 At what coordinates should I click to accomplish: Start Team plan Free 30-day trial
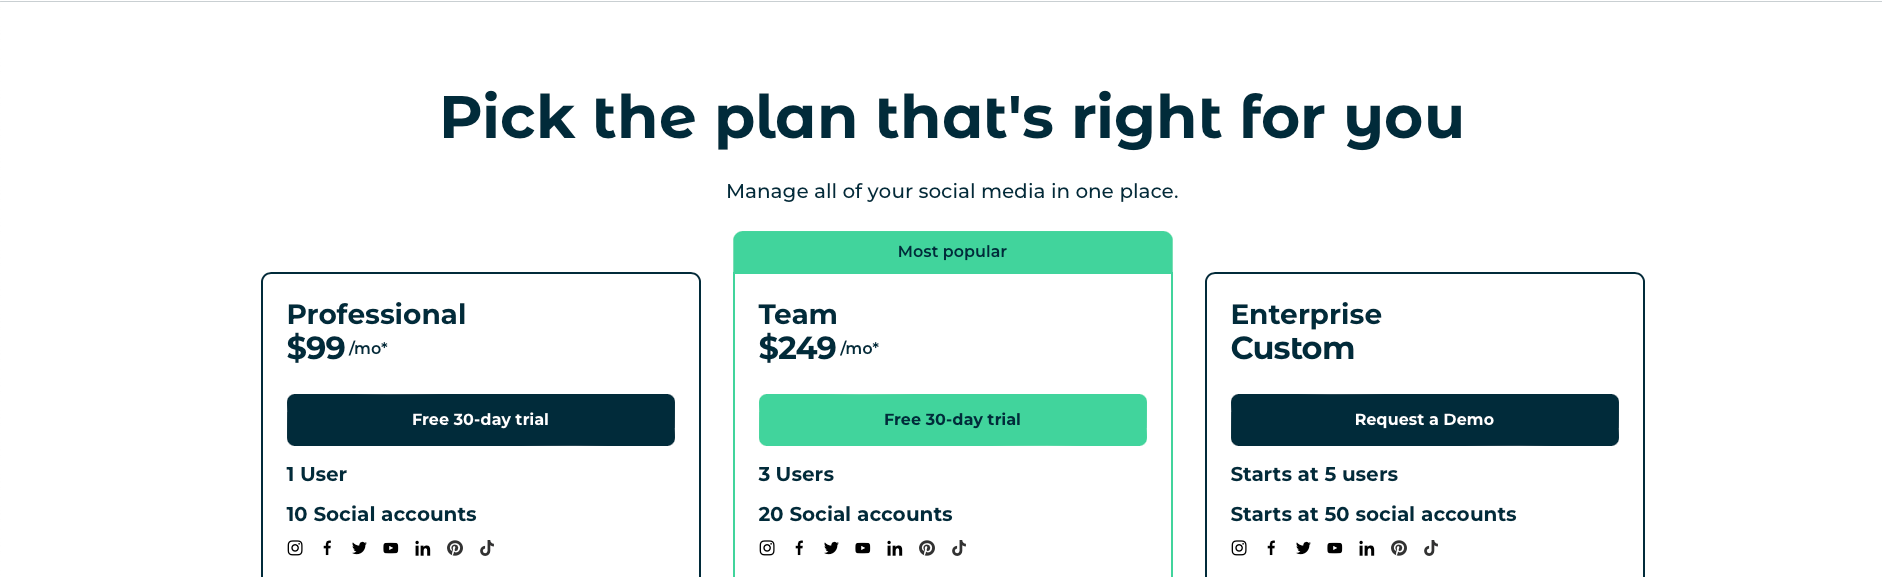(x=953, y=420)
